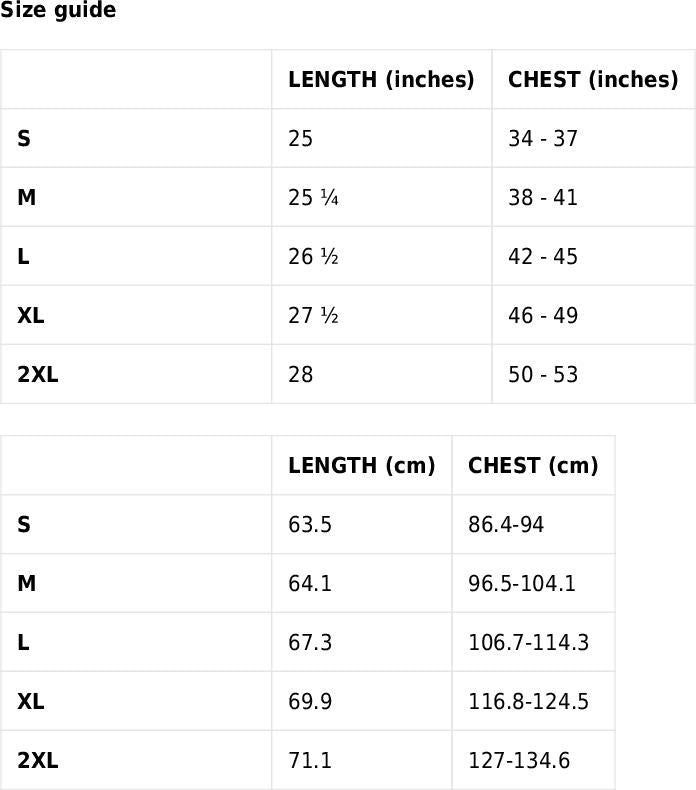Click the 127-134.6 chest value
This screenshot has width=696, height=790.
click(x=519, y=761)
